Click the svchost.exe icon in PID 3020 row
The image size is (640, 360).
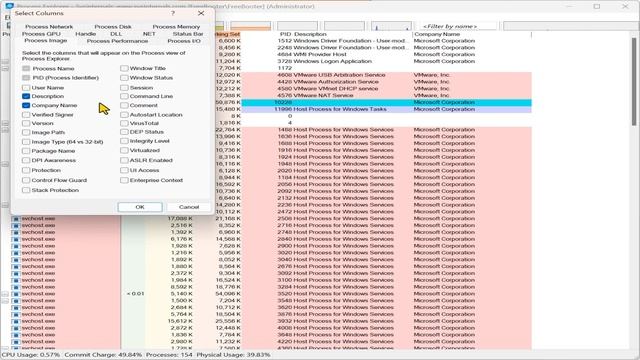16,253
